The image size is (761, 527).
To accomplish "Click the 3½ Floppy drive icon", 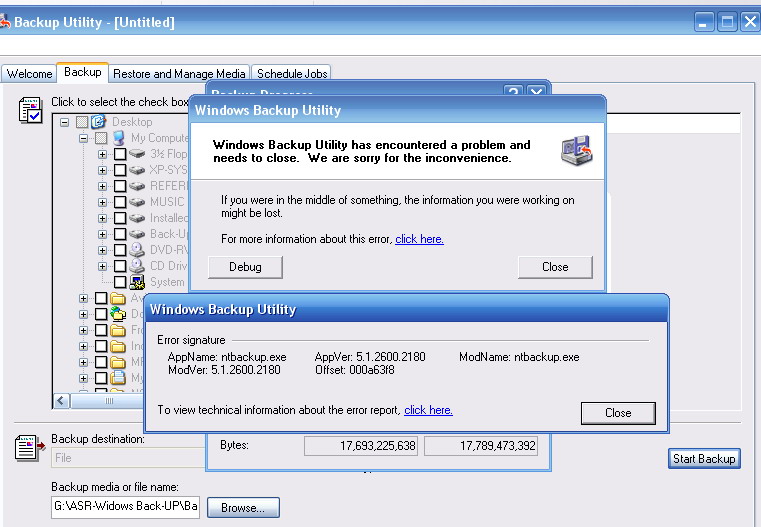I will [137, 154].
